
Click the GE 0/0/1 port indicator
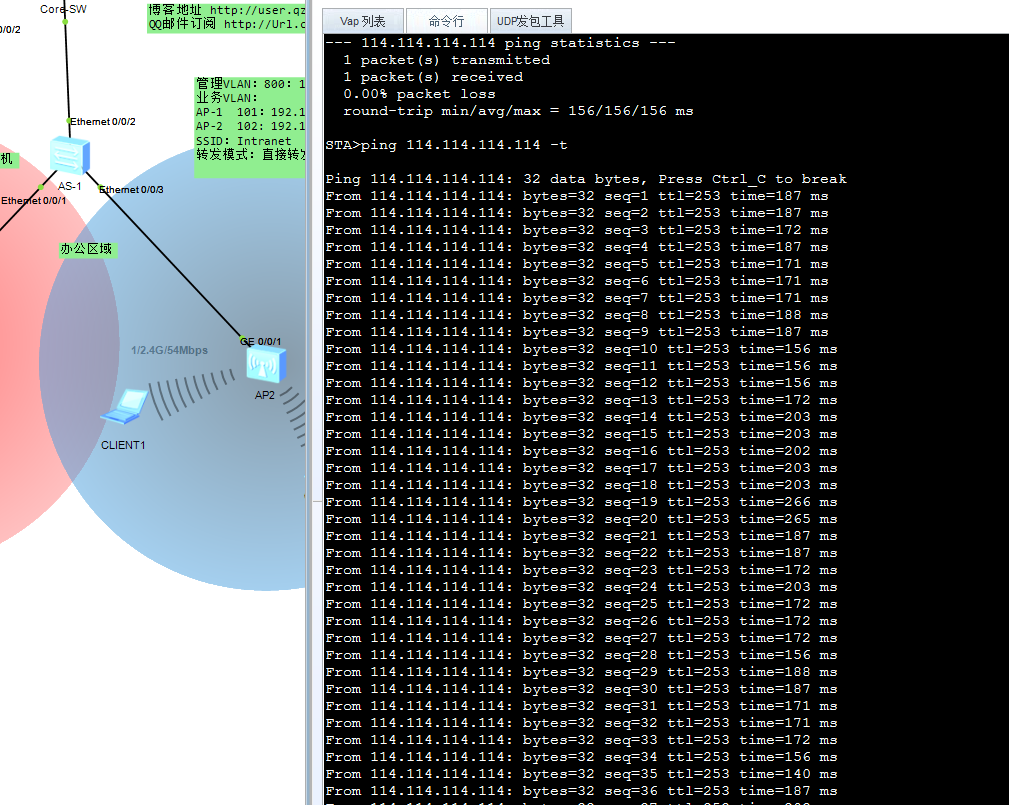[x=243, y=339]
